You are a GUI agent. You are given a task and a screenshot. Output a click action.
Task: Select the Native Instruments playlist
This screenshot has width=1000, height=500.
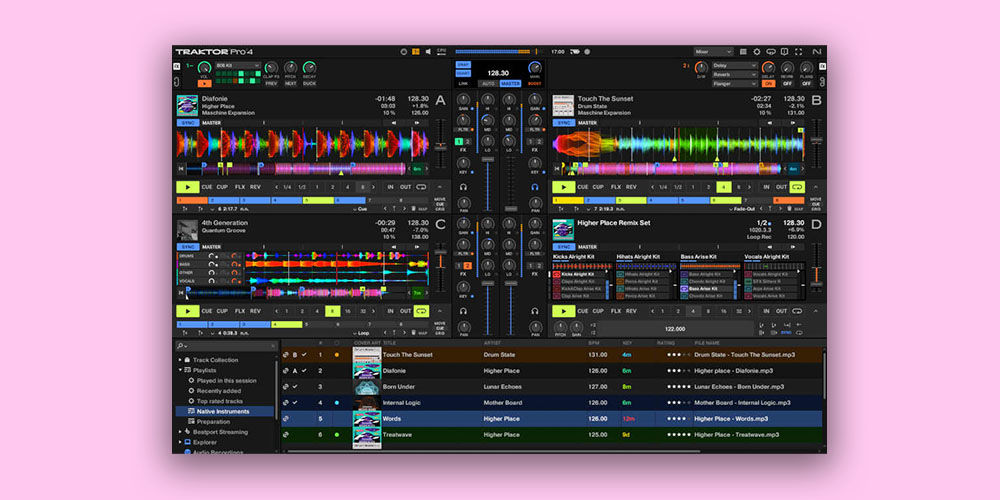pyautogui.click(x=223, y=411)
